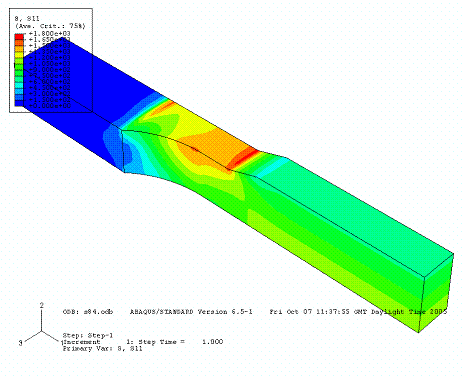The height and width of the screenshot is (376, 463).
Task: Select the legend title 'S, S11'
Action: click(27, 19)
